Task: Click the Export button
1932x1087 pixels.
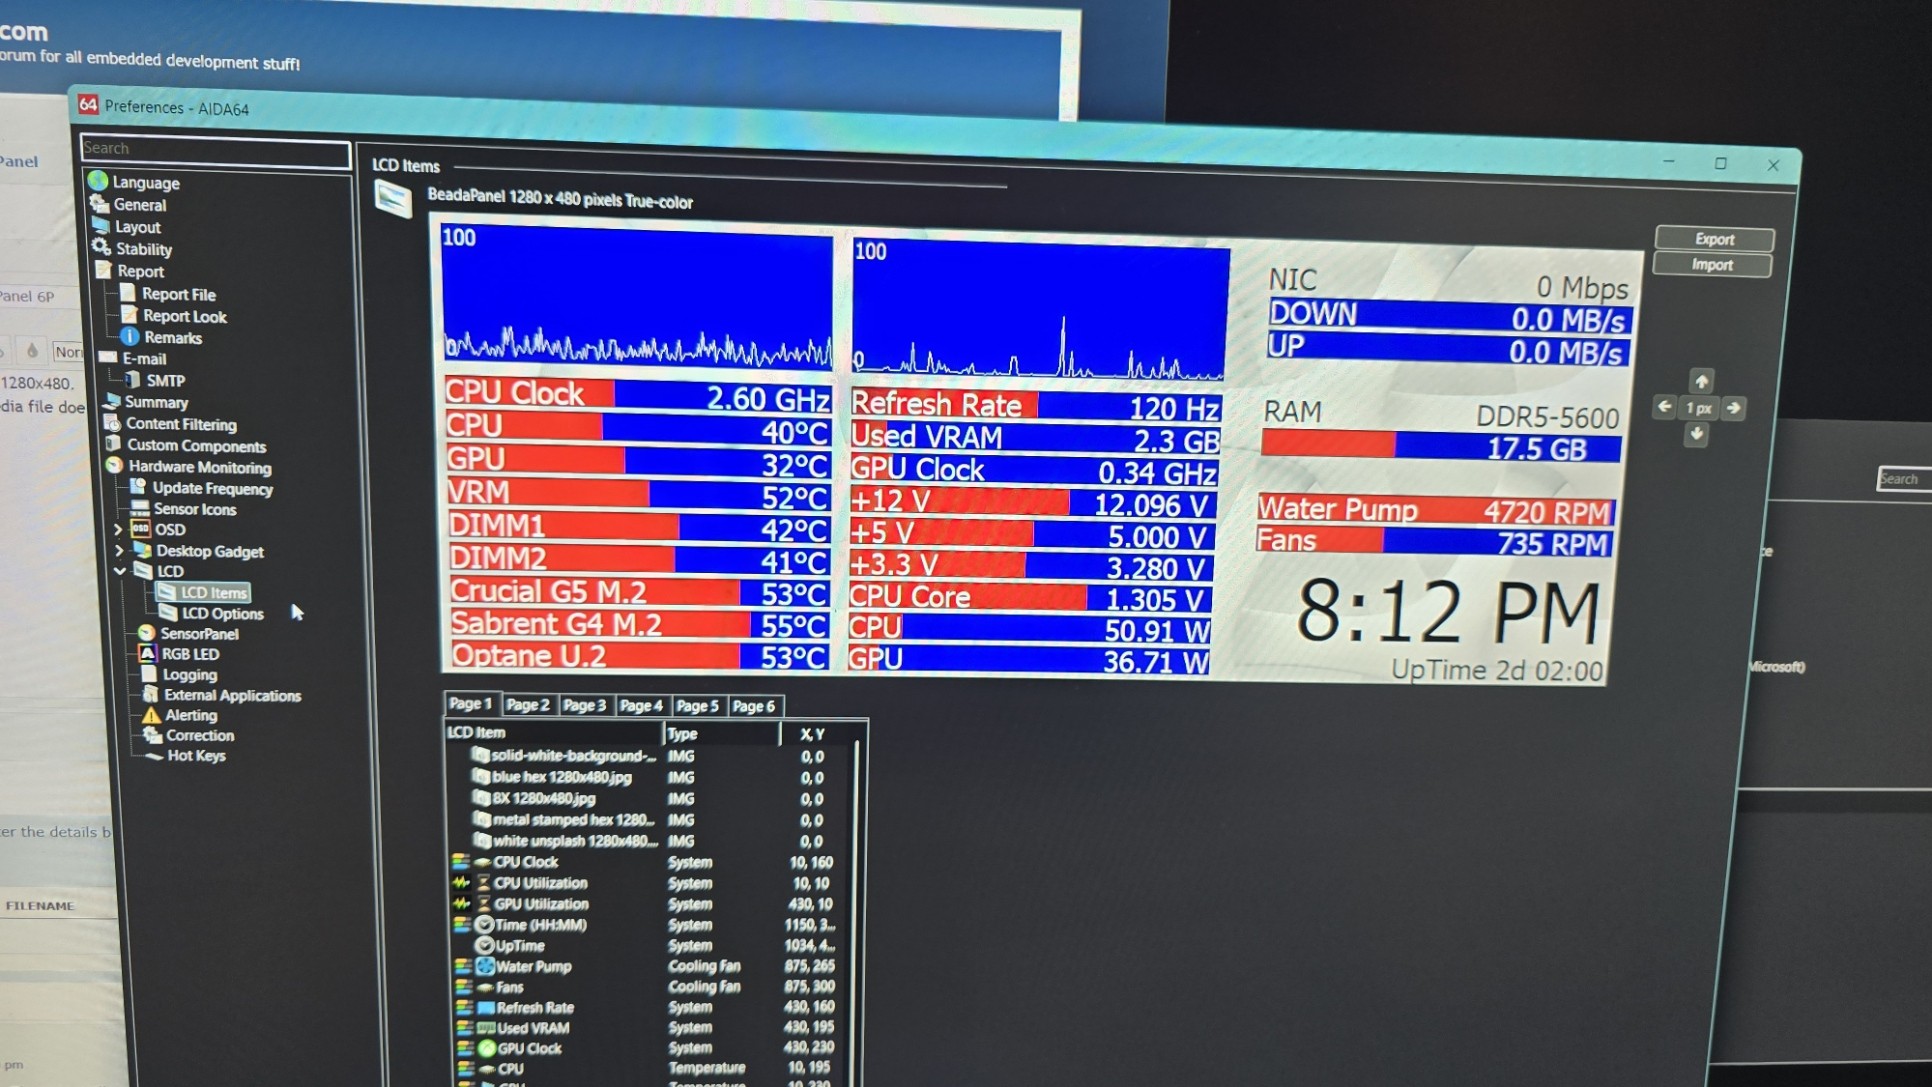Action: pyautogui.click(x=1714, y=239)
